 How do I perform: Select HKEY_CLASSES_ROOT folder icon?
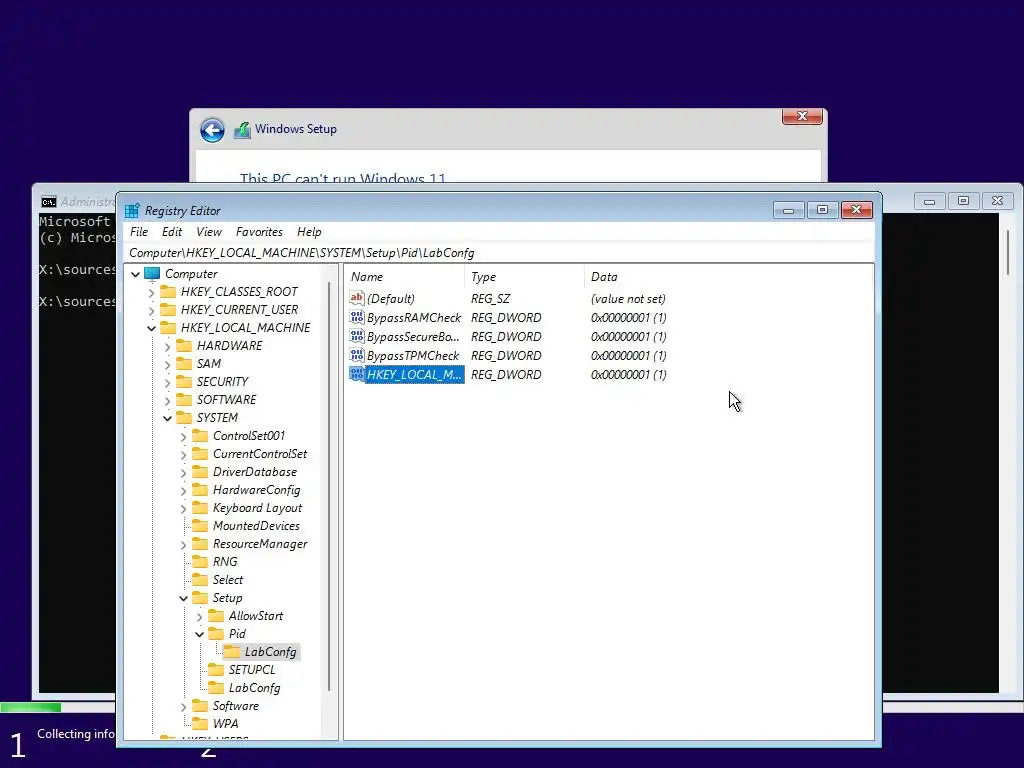168,291
